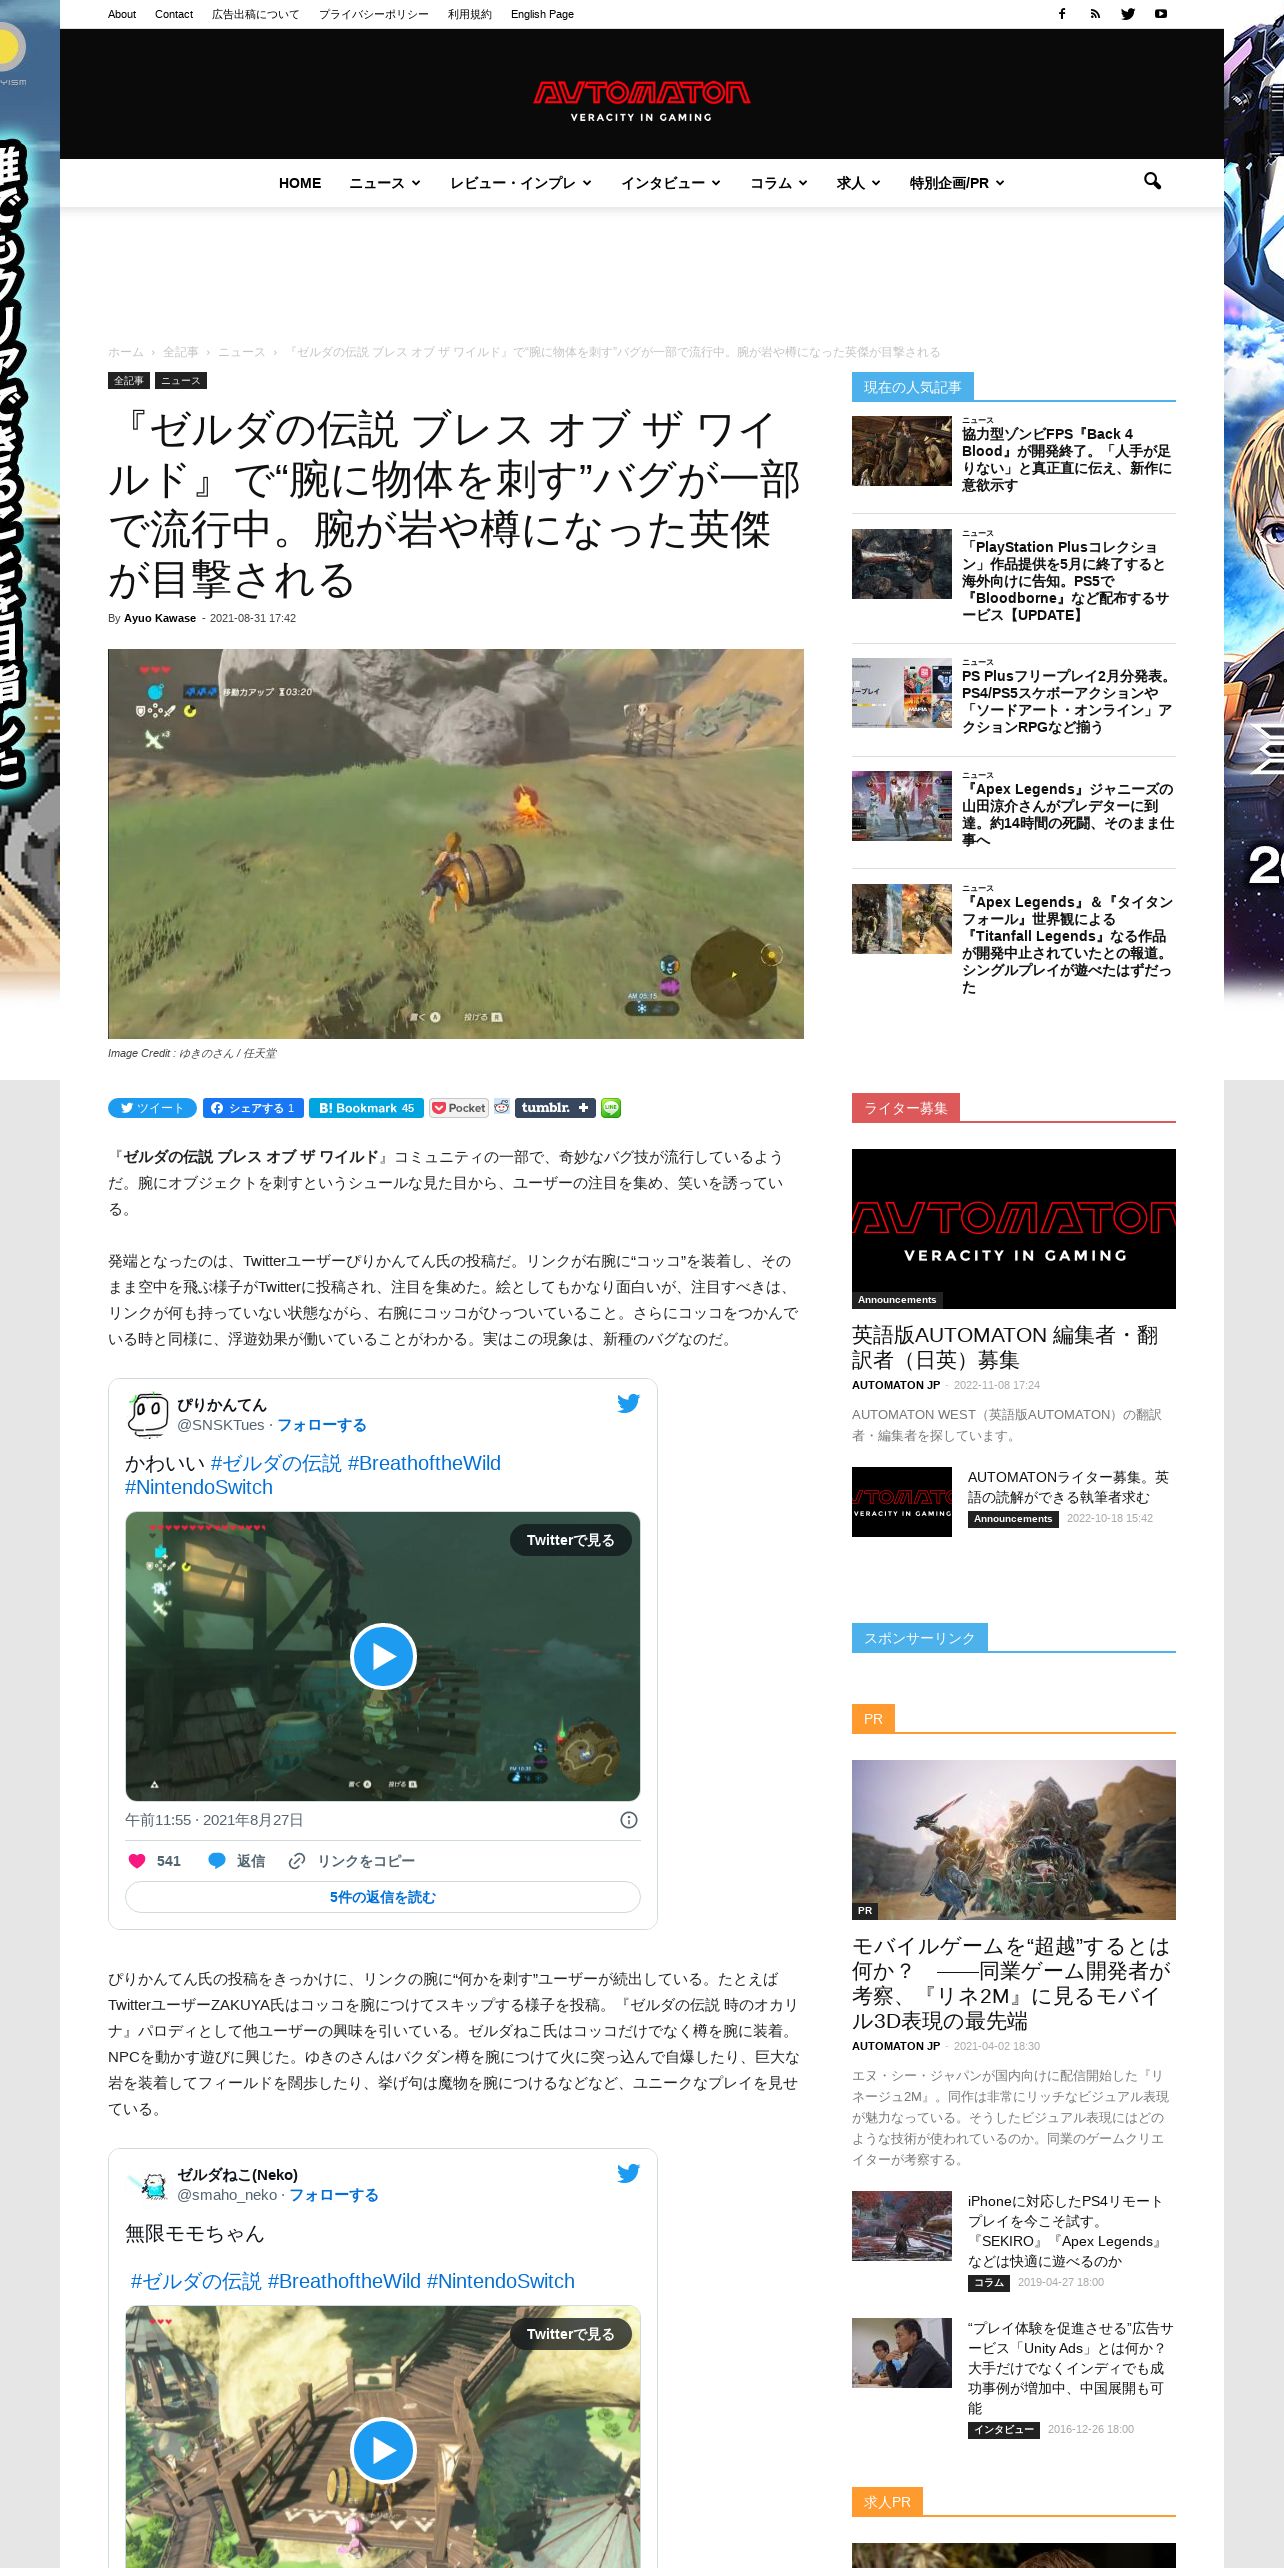Expand the 特別企画/PR menu

(x=957, y=183)
